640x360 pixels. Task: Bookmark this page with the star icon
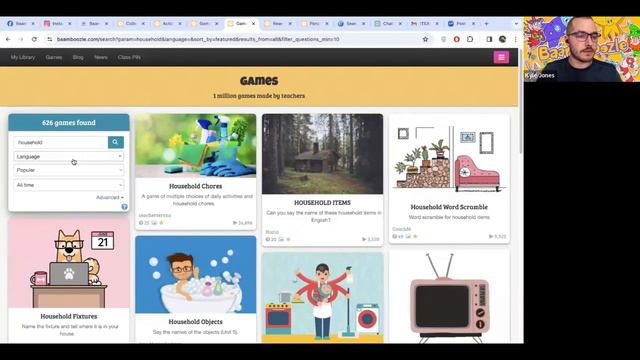tap(425, 39)
